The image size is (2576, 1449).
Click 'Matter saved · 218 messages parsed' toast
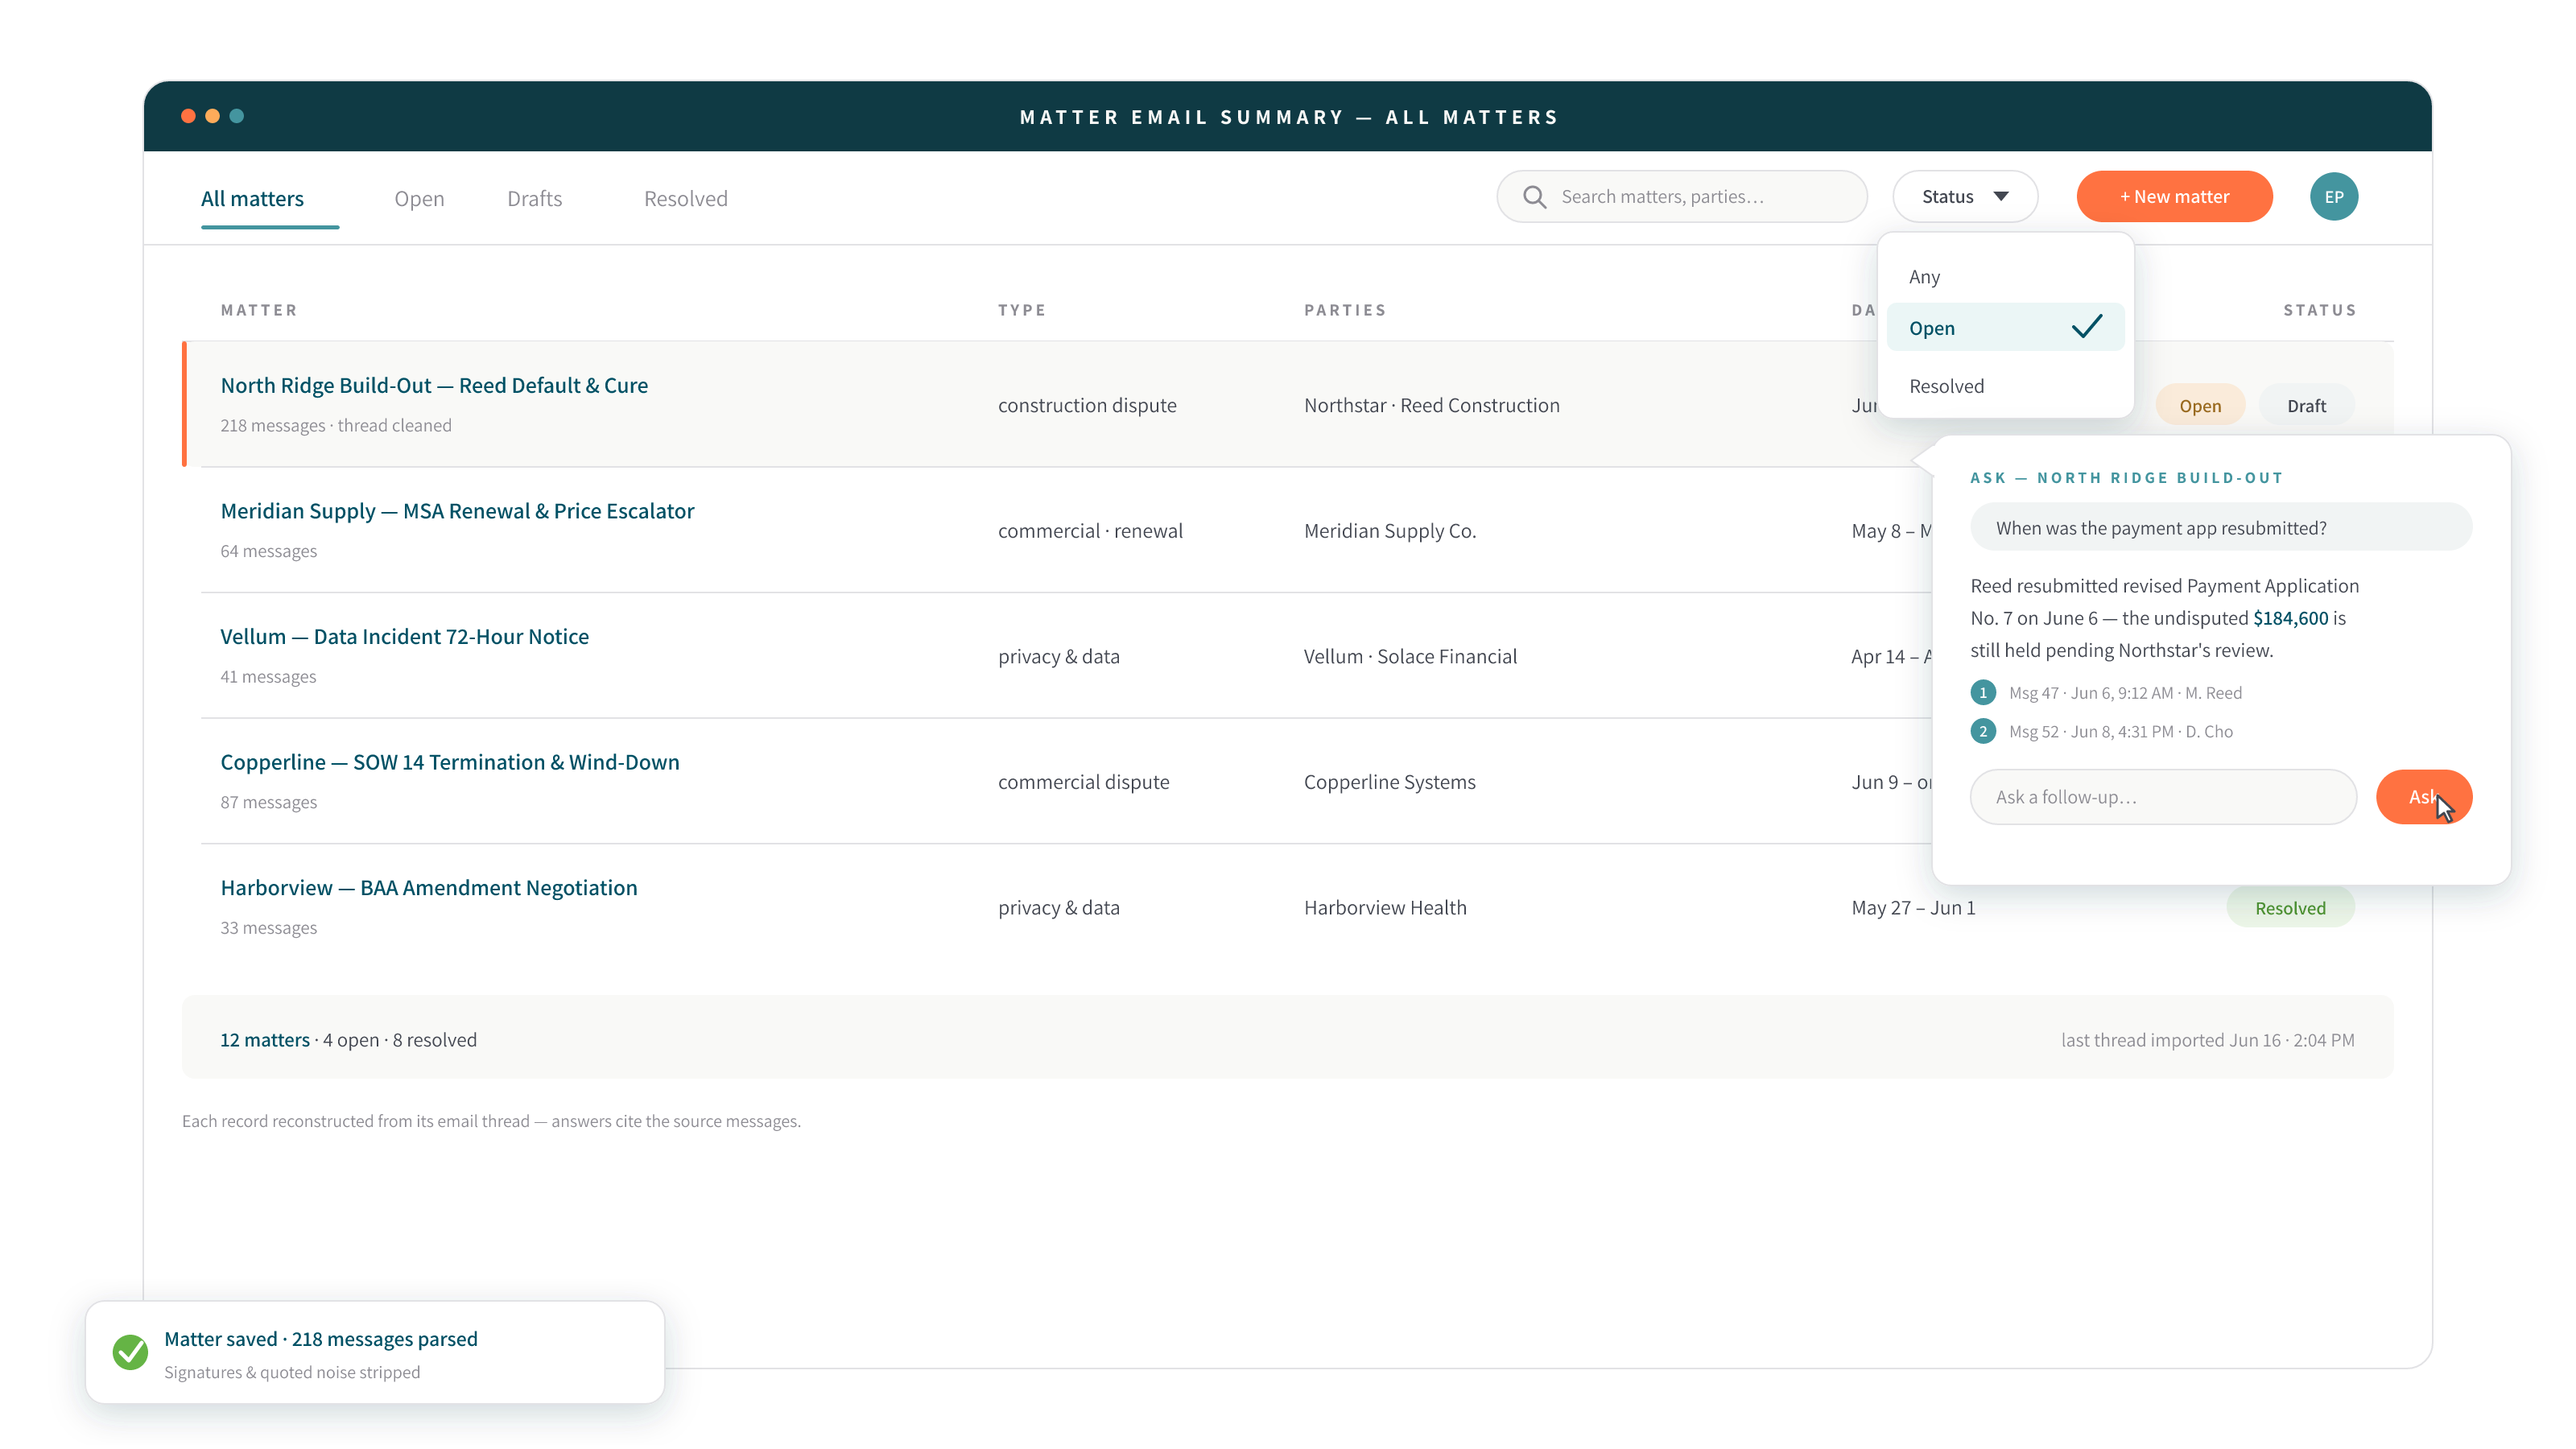pos(320,1339)
